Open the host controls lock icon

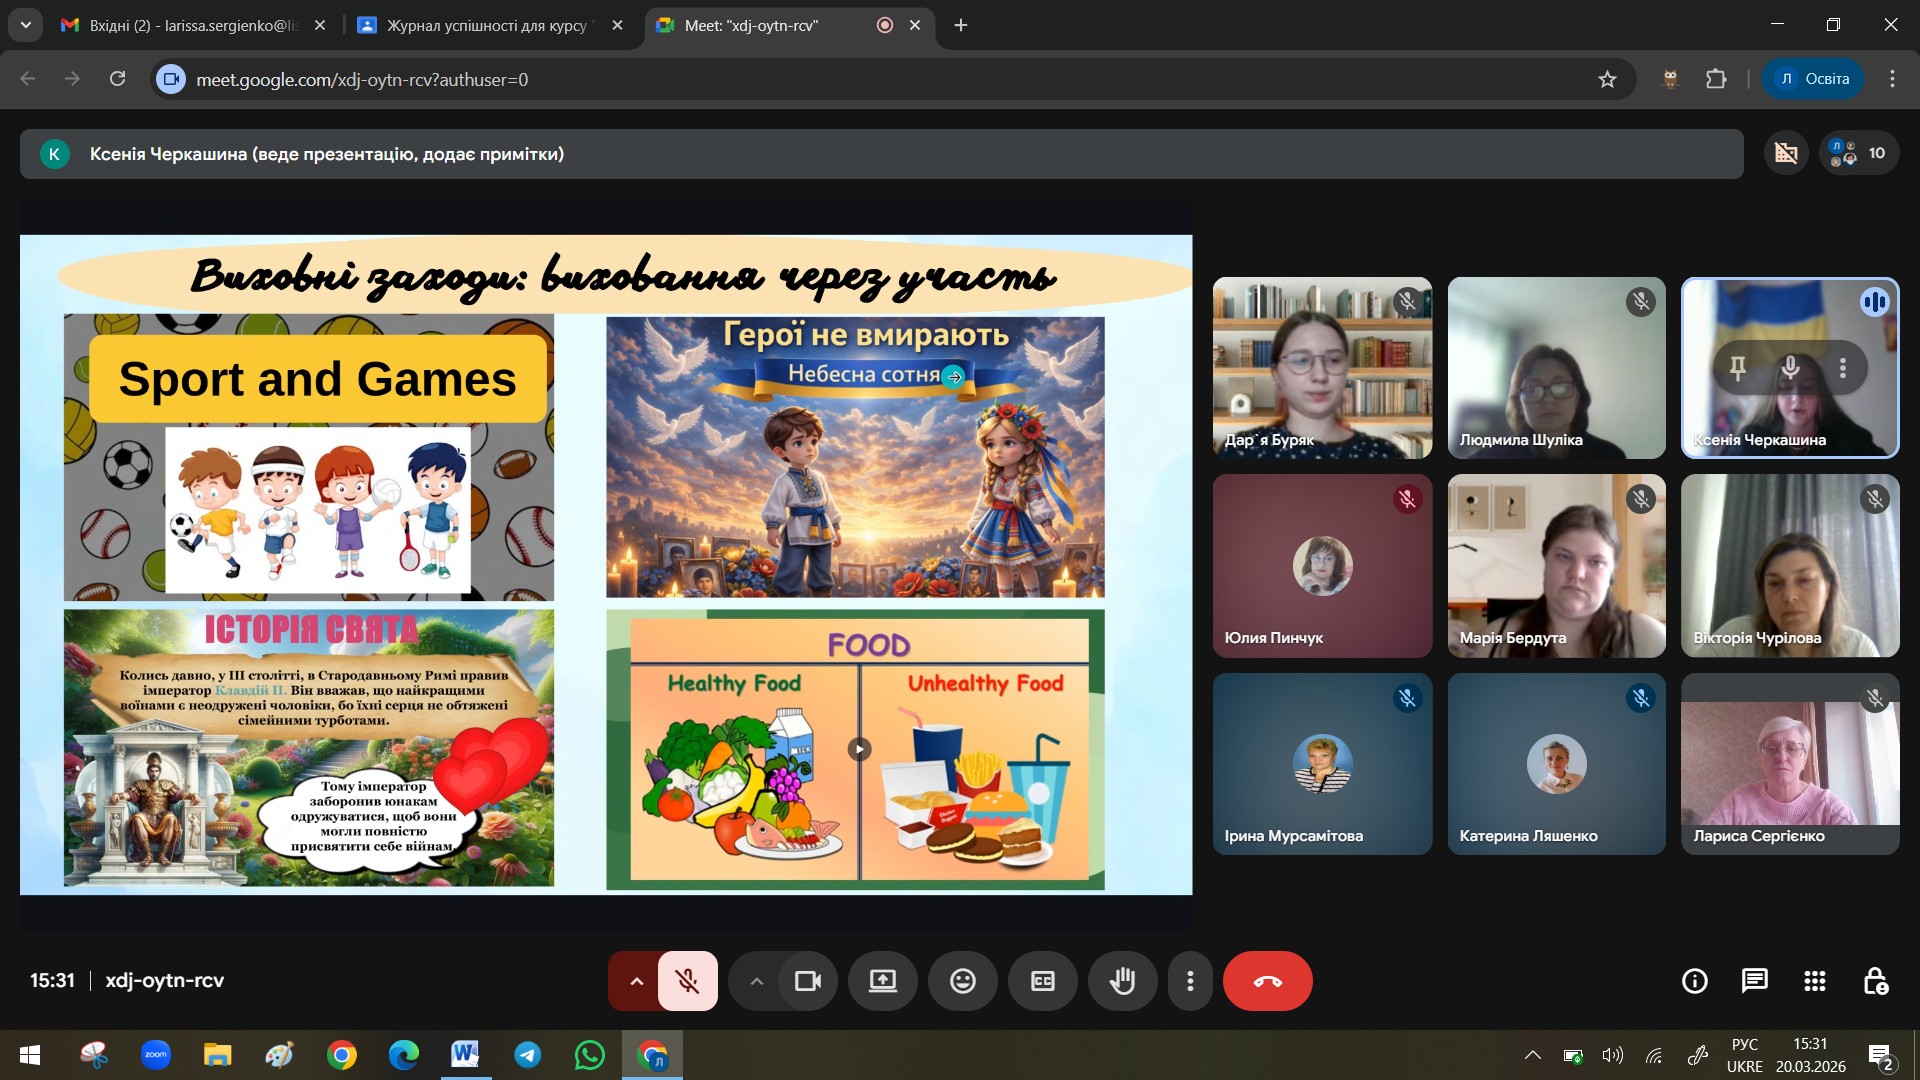coord(1875,981)
